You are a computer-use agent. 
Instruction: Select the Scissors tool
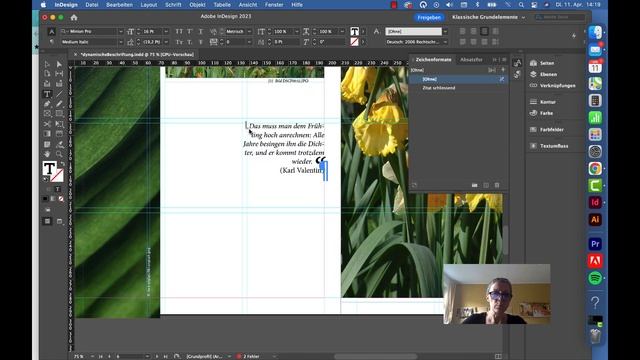(47, 124)
